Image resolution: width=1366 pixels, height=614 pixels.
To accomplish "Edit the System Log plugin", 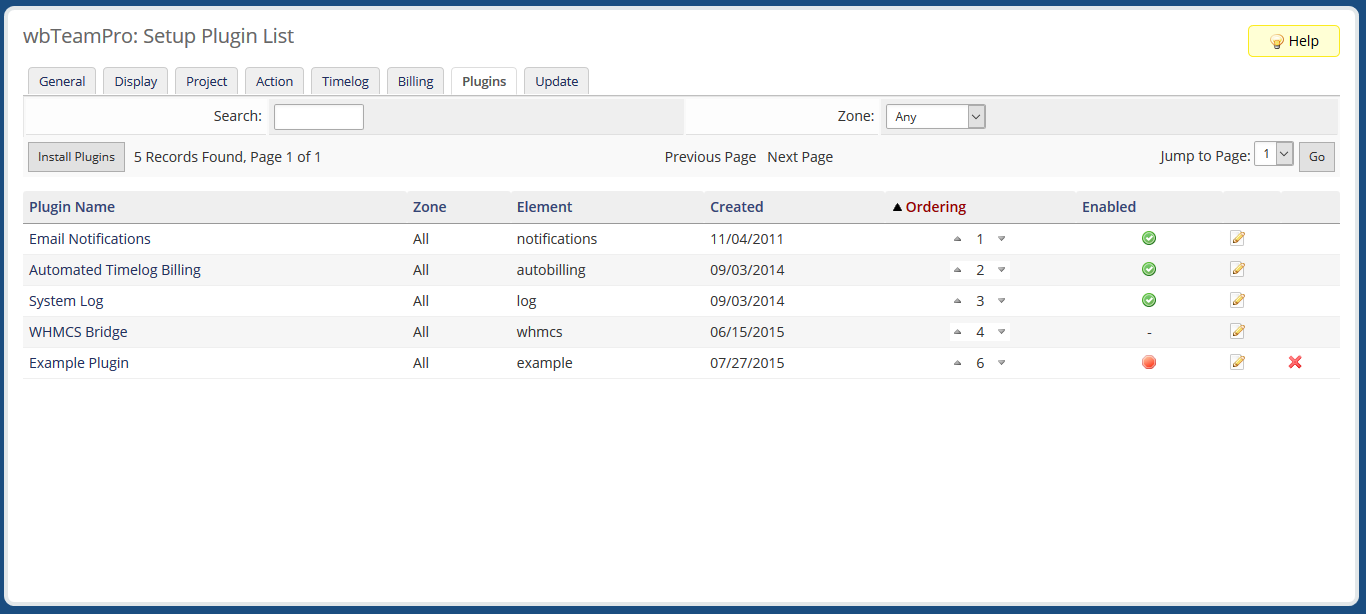I will pyautogui.click(x=1238, y=300).
